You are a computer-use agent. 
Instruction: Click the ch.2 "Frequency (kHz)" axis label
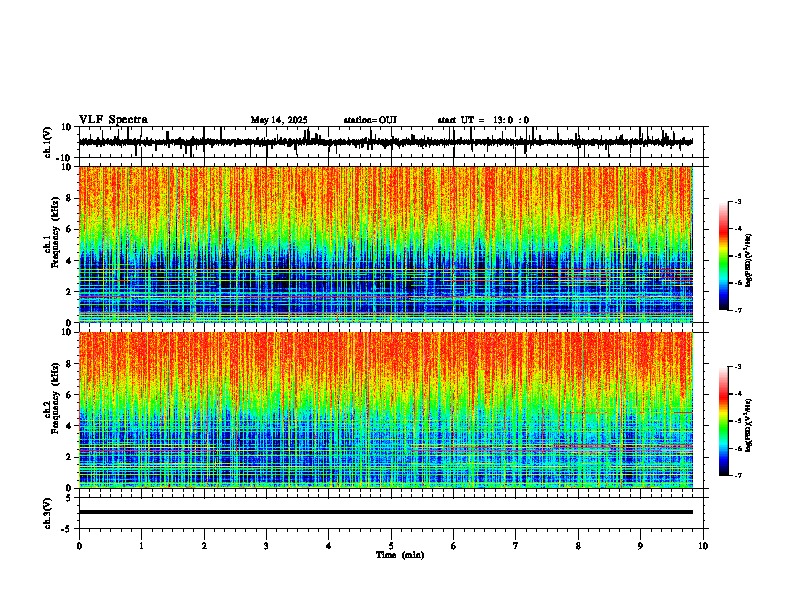point(55,397)
